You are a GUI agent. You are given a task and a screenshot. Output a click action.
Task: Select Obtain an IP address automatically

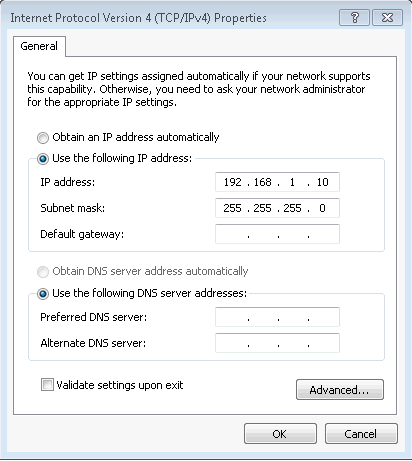pos(43,138)
